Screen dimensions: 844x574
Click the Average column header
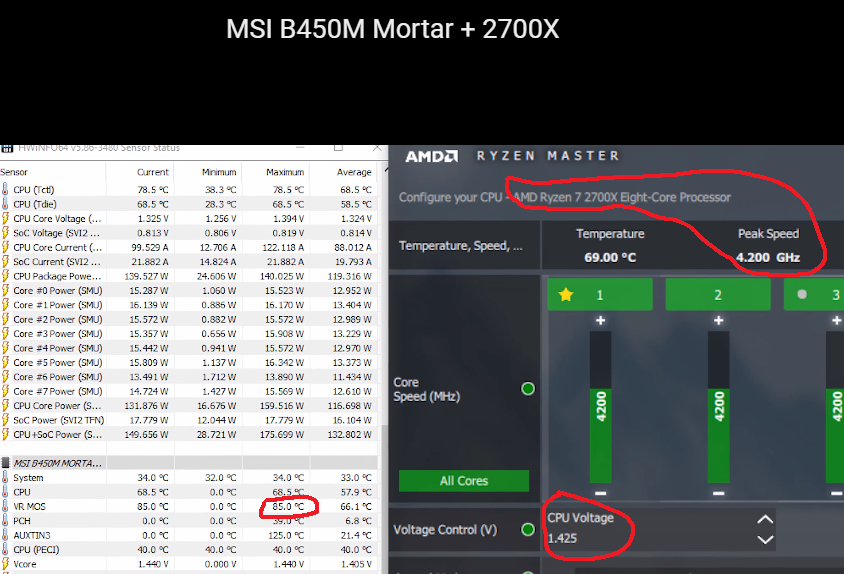click(344, 172)
